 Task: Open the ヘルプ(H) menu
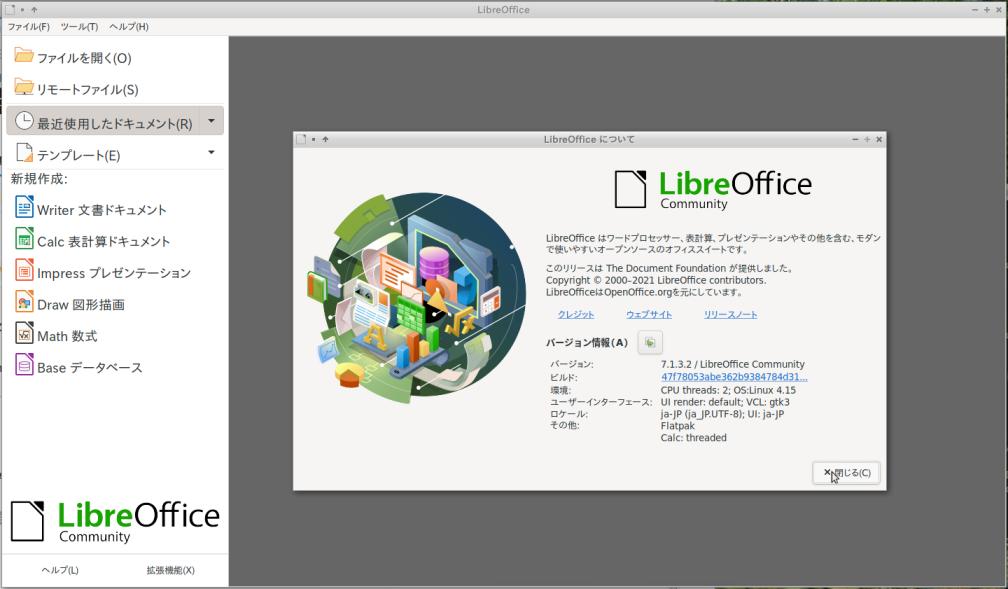point(129,26)
